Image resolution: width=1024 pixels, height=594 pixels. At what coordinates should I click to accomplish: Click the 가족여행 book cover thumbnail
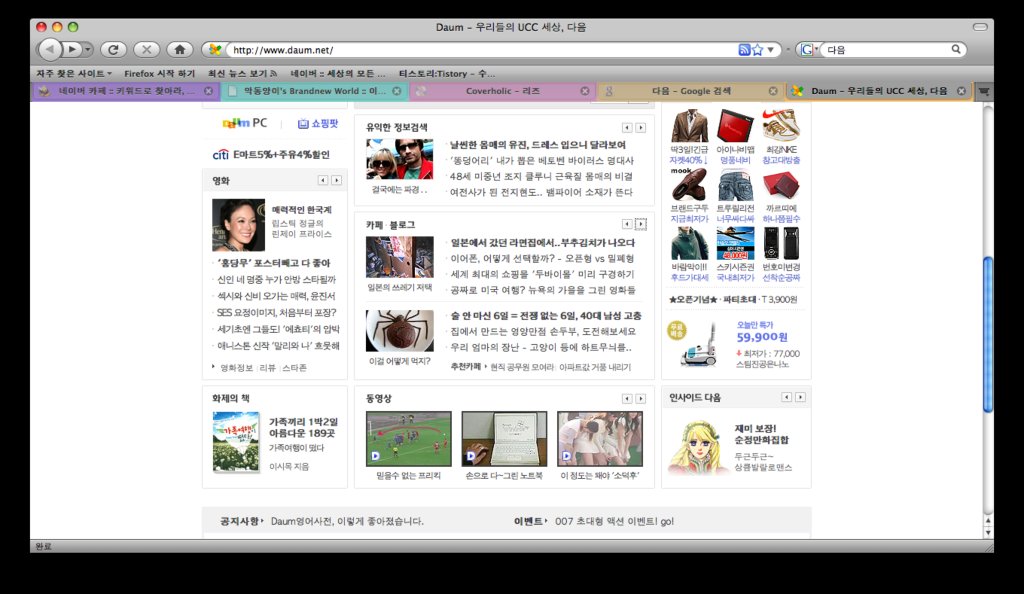pyautogui.click(x=236, y=442)
